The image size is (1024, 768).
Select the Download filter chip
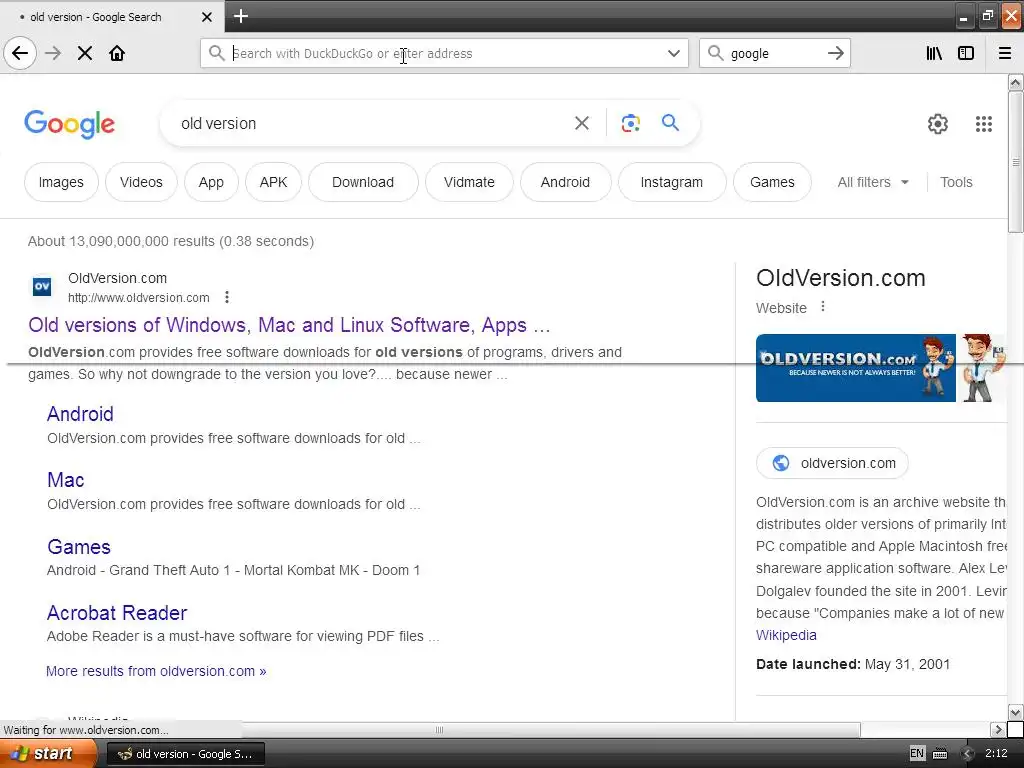coord(363,182)
